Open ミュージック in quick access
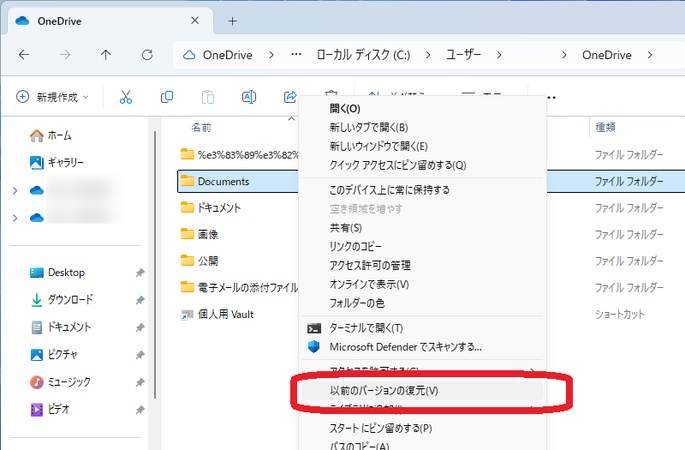The image size is (685, 450). [60, 382]
